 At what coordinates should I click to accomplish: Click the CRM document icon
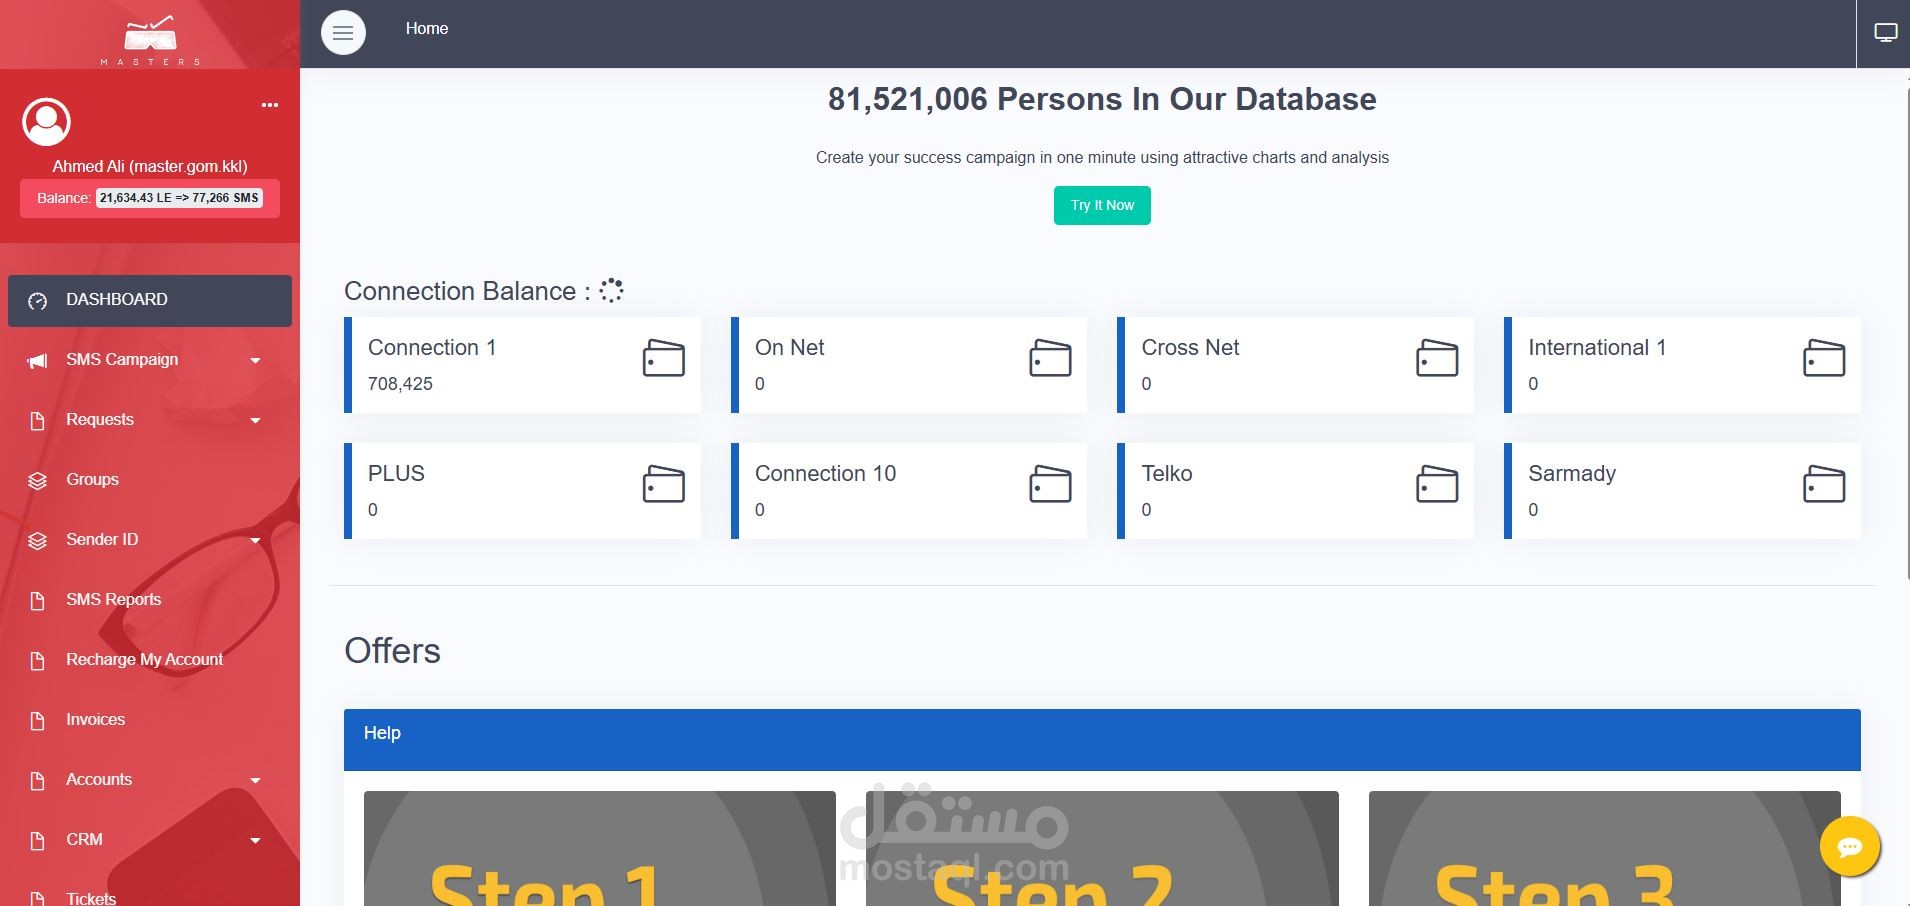pos(38,841)
